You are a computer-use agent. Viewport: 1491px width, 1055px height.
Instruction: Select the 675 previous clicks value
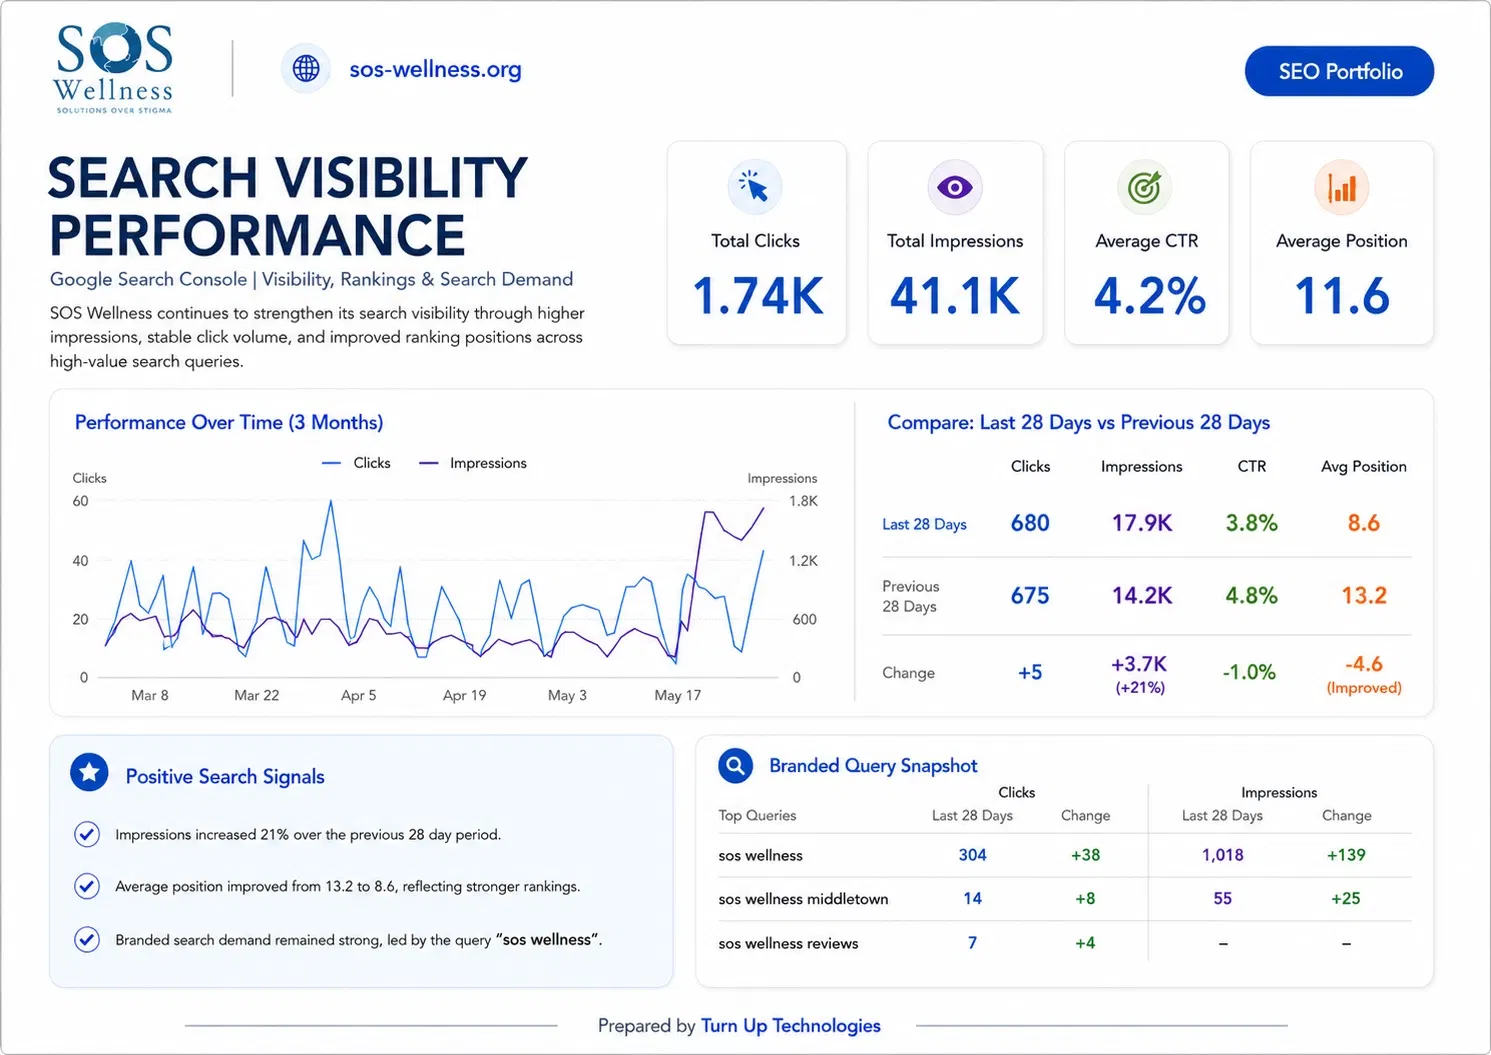pos(1030,596)
